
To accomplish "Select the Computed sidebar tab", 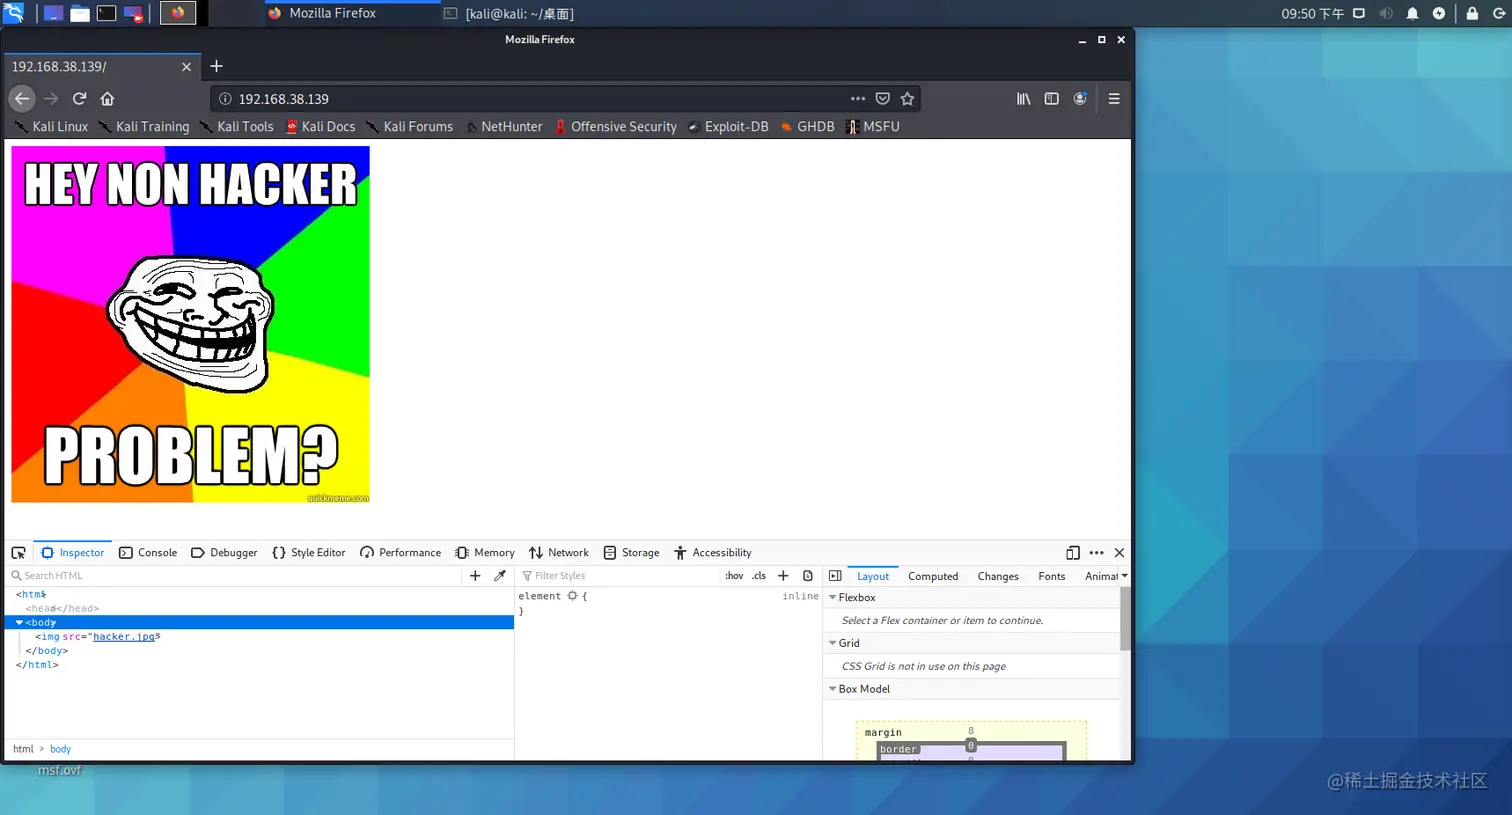I will pos(933,576).
